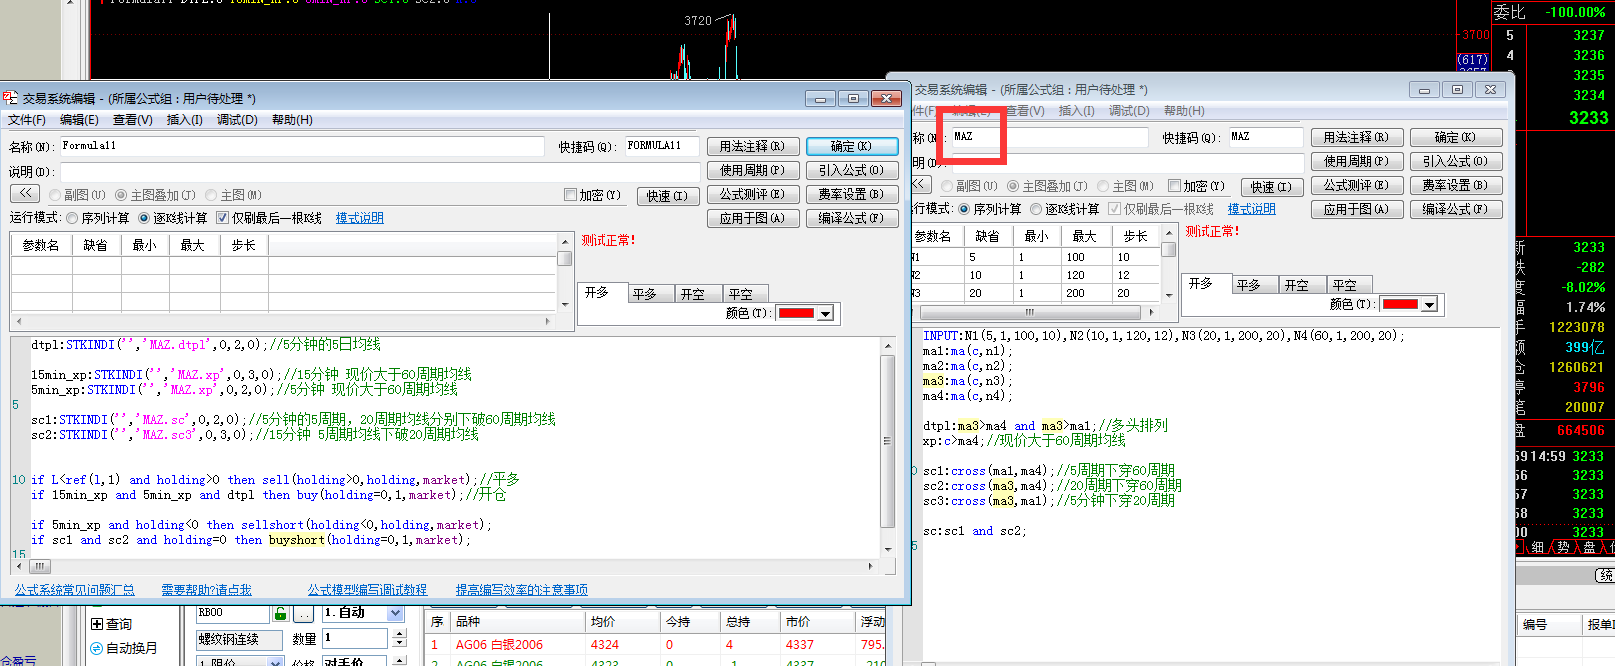1615x666 pixels.
Task: Click red 颜色 swatch in Formula11 window
Action: tap(796, 314)
